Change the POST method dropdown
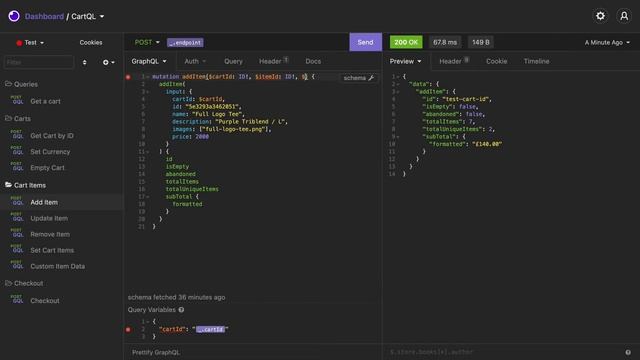 (147, 42)
